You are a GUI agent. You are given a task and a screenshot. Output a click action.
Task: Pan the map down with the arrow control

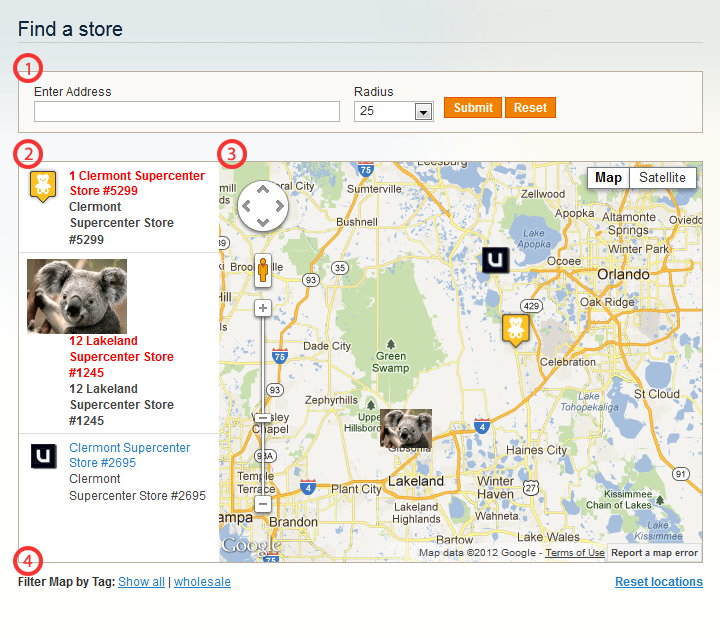[263, 223]
